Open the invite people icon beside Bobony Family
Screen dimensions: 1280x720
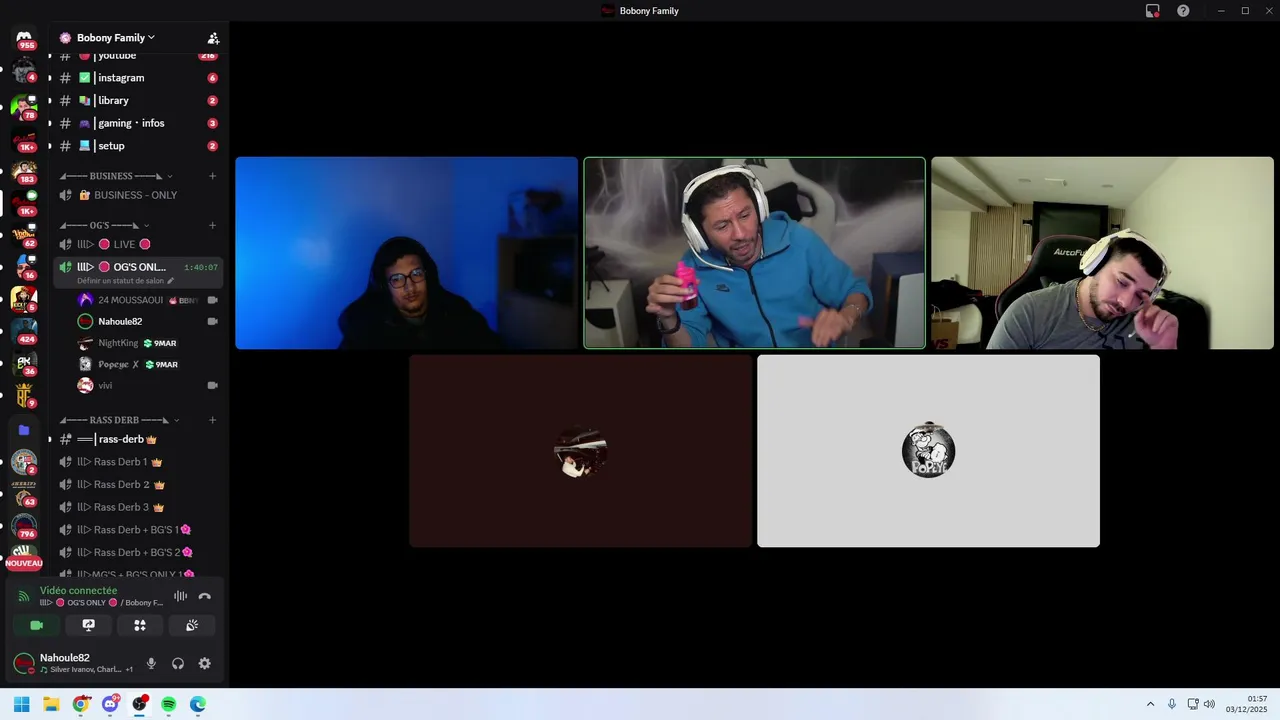213,38
